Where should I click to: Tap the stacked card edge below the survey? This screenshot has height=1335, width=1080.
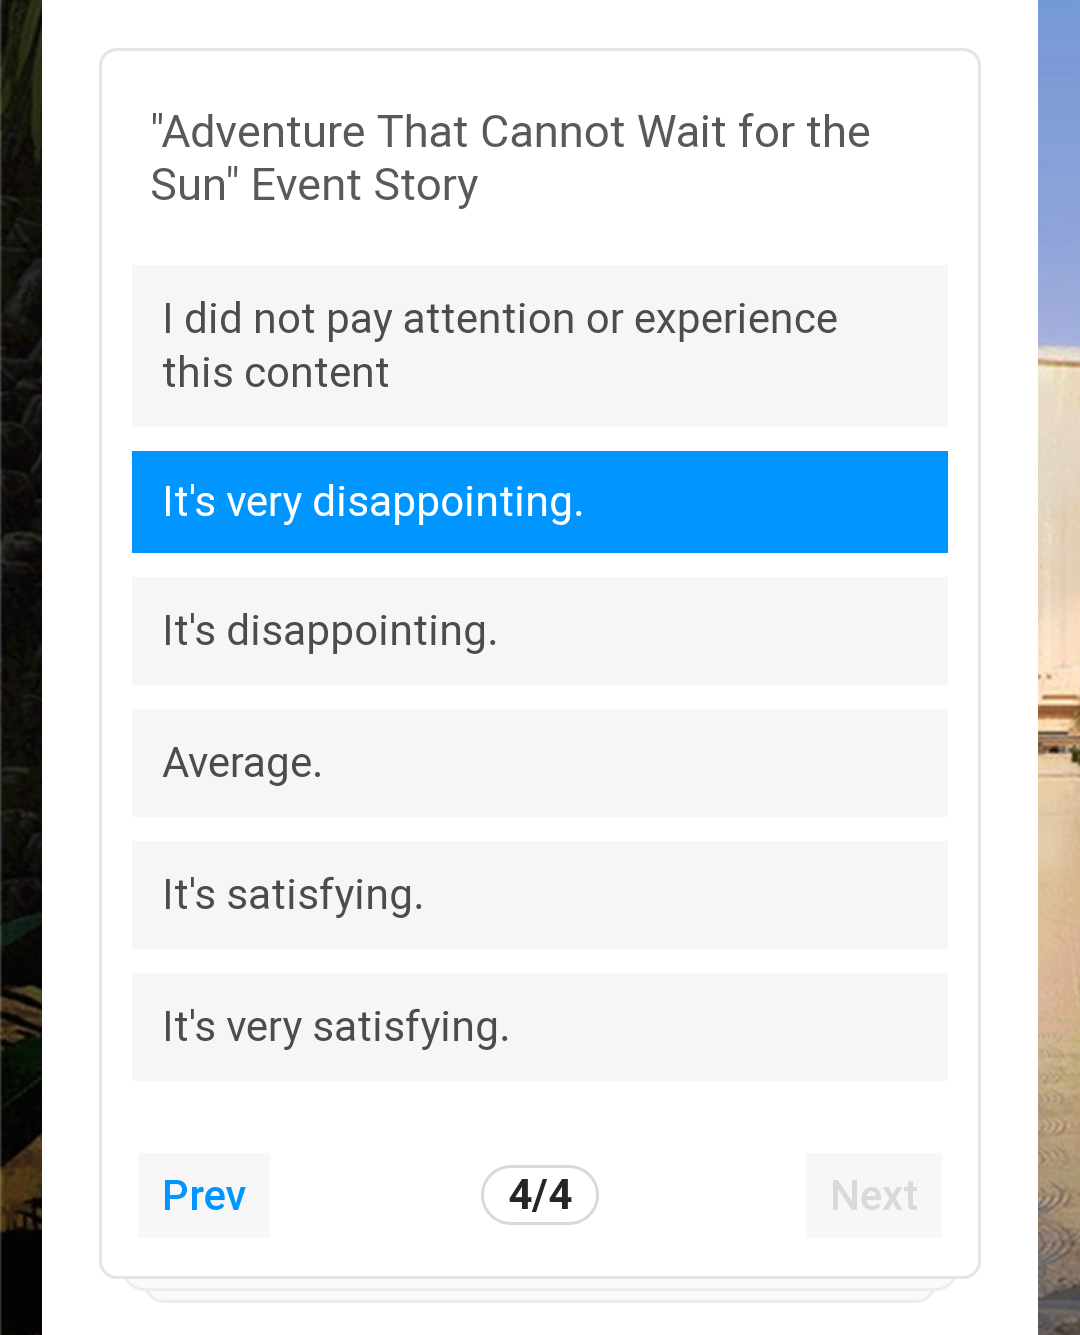point(540,1290)
